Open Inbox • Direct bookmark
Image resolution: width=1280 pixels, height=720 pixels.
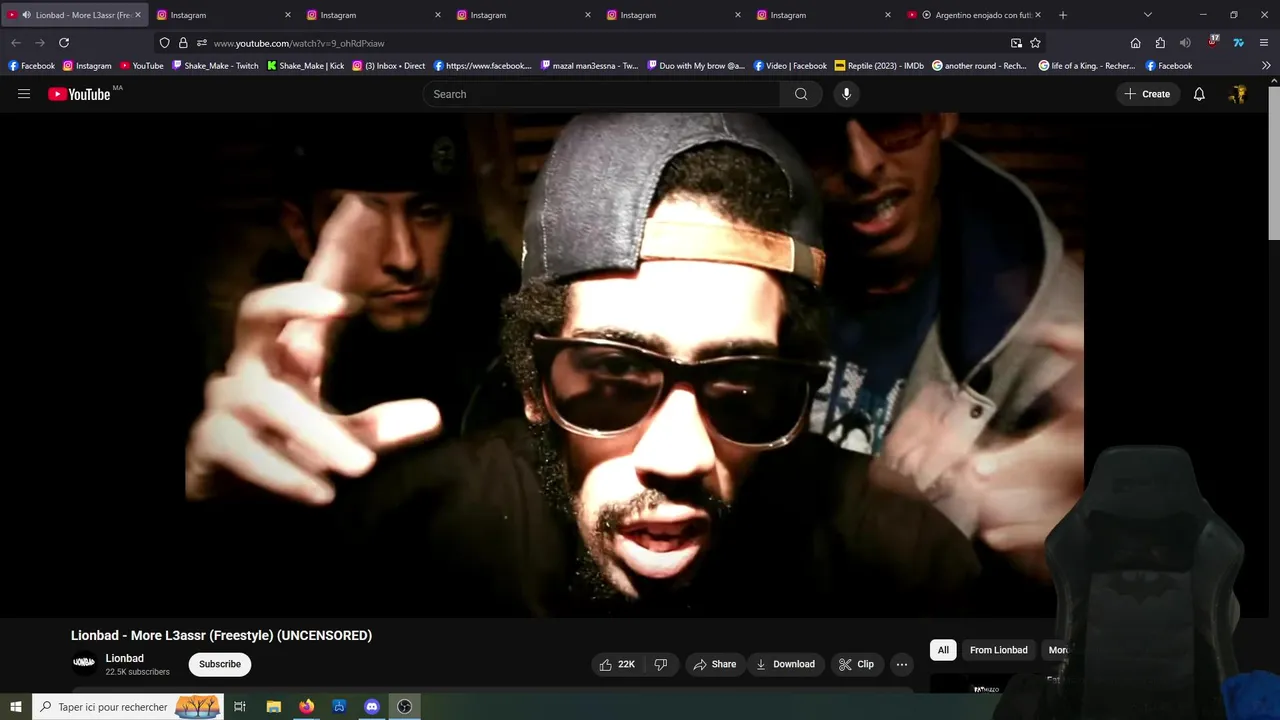pyautogui.click(x=389, y=66)
